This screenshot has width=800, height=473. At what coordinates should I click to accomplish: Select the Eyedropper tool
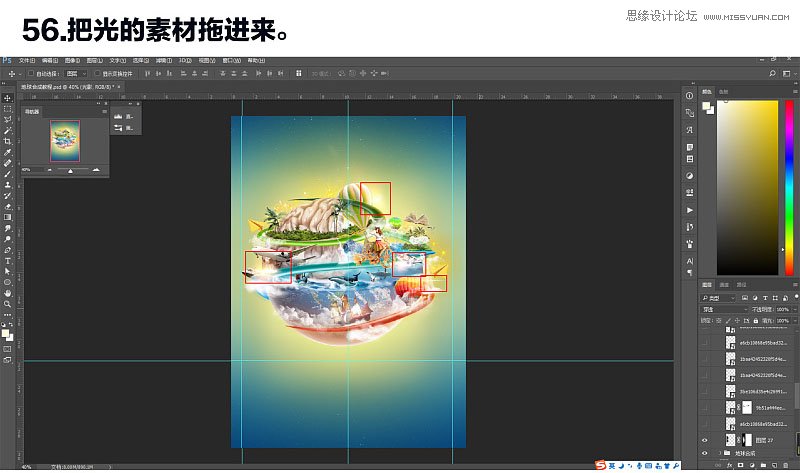pyautogui.click(x=8, y=152)
